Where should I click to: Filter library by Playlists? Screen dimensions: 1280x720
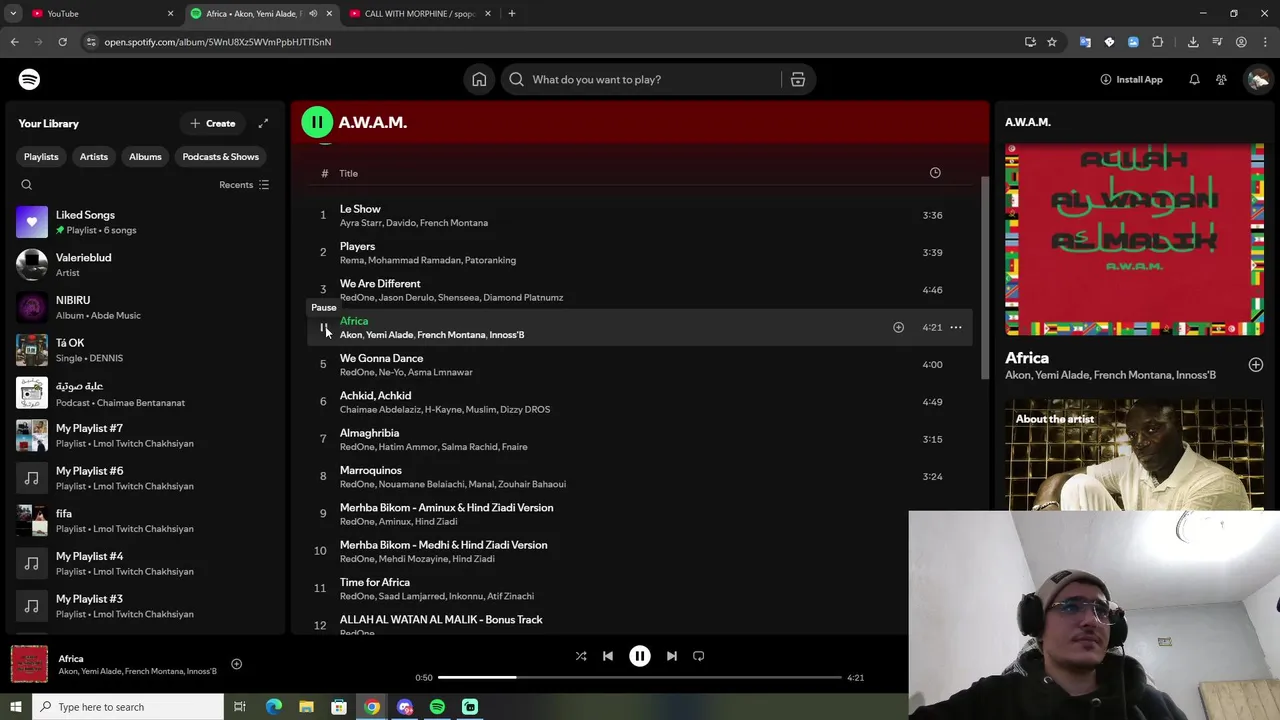tap(41, 157)
